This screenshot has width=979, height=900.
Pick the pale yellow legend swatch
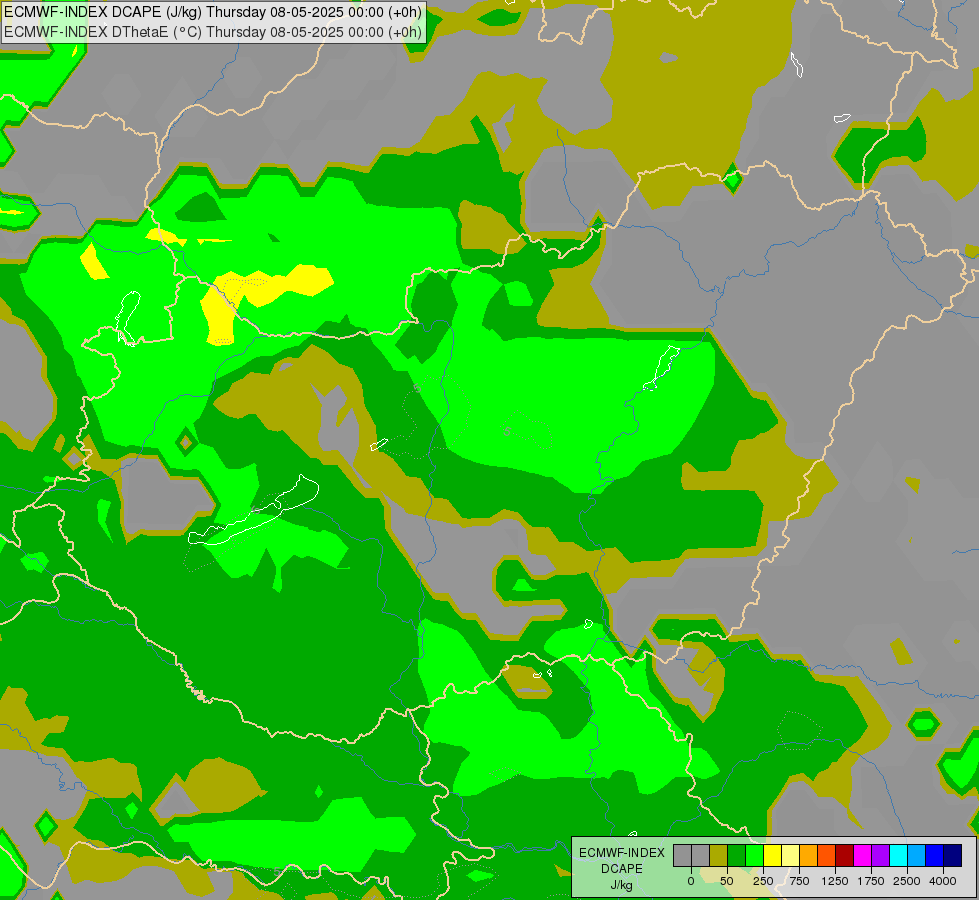point(790,855)
